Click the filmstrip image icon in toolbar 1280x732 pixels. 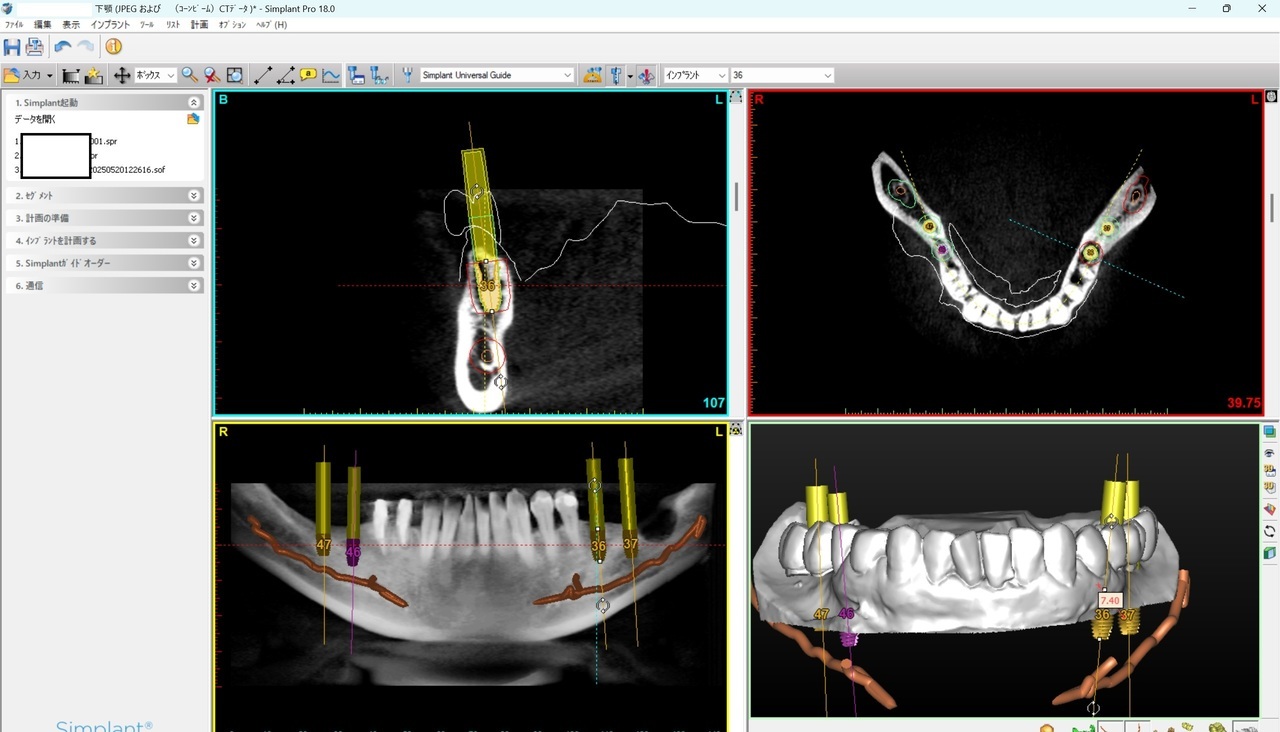(71, 75)
